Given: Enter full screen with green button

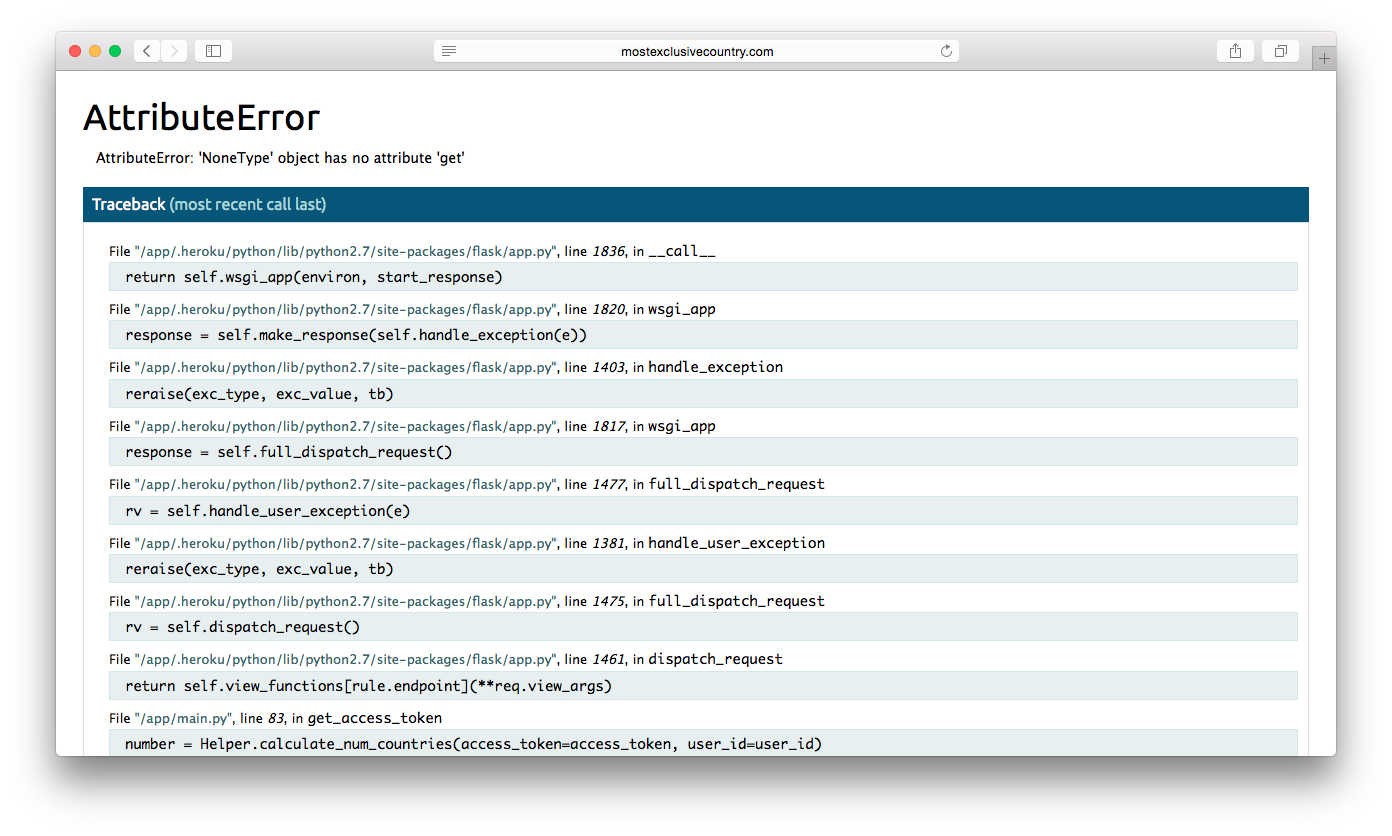Looking at the screenshot, I should point(115,51).
